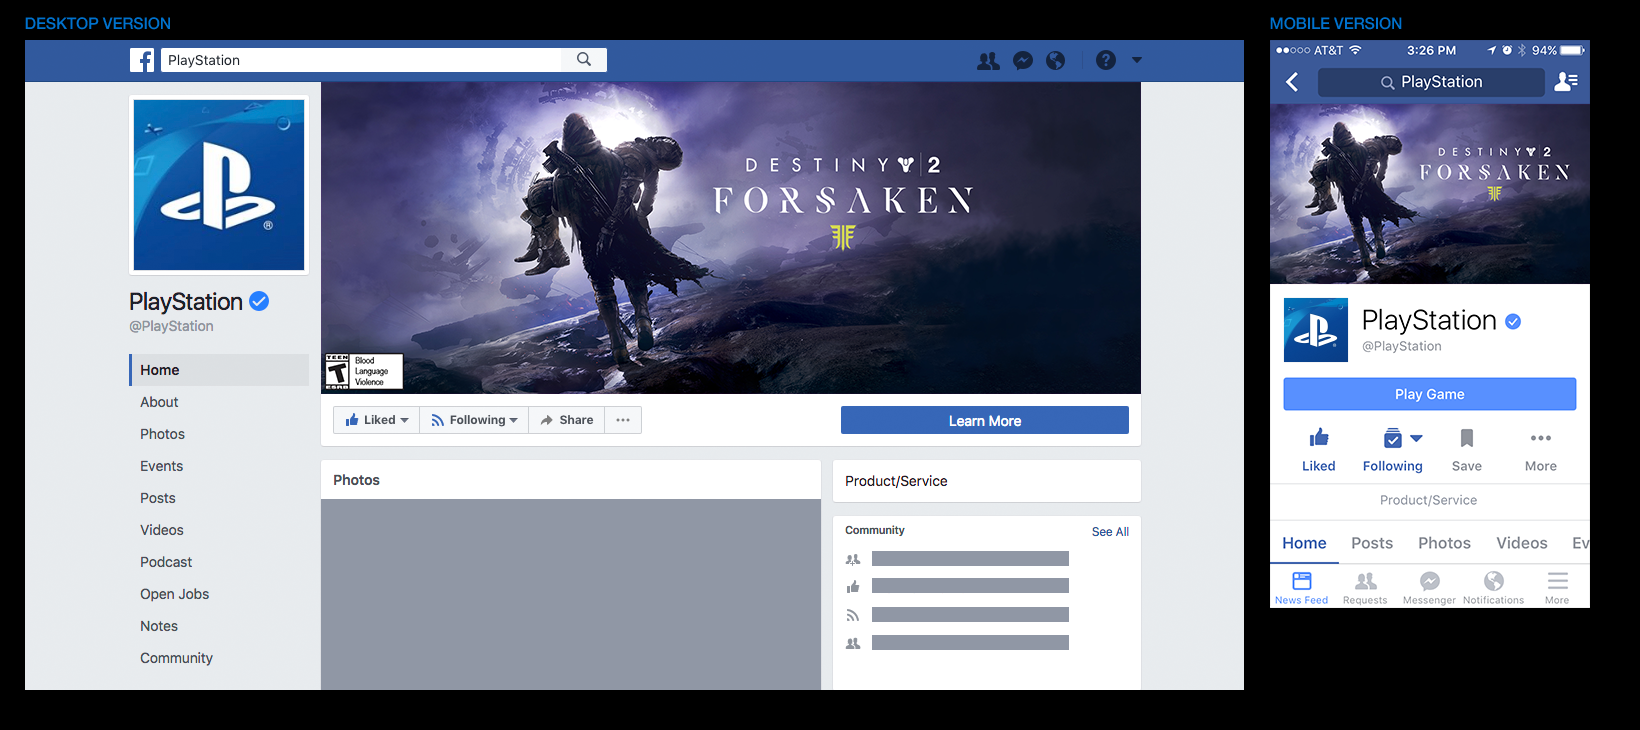This screenshot has width=1640, height=730.
Task: Open Community in the left sidebar
Action: 176,658
